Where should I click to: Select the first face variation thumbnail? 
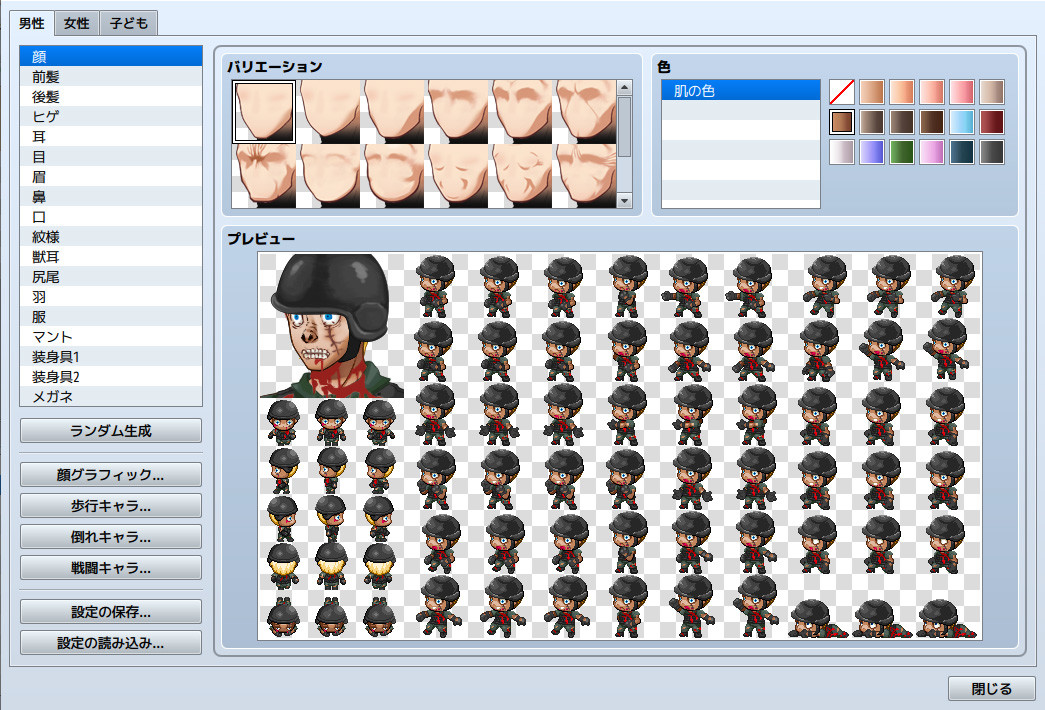[262, 110]
